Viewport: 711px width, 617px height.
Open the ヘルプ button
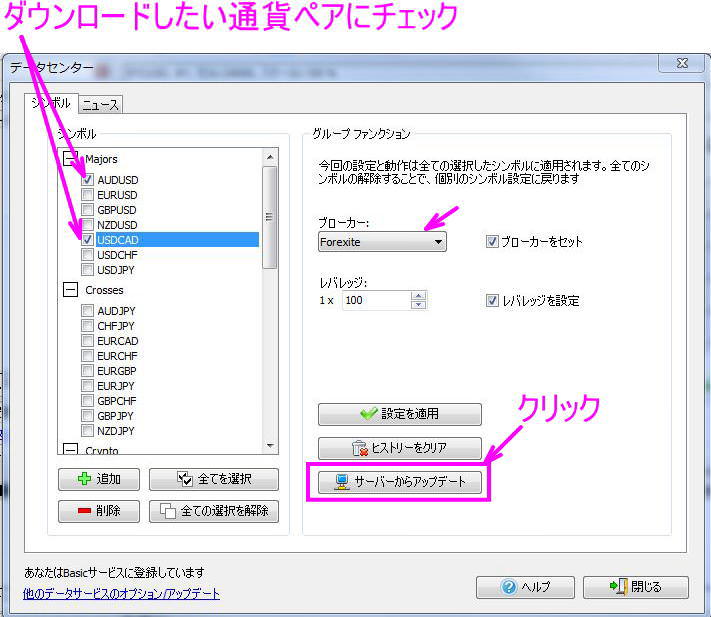(x=526, y=587)
